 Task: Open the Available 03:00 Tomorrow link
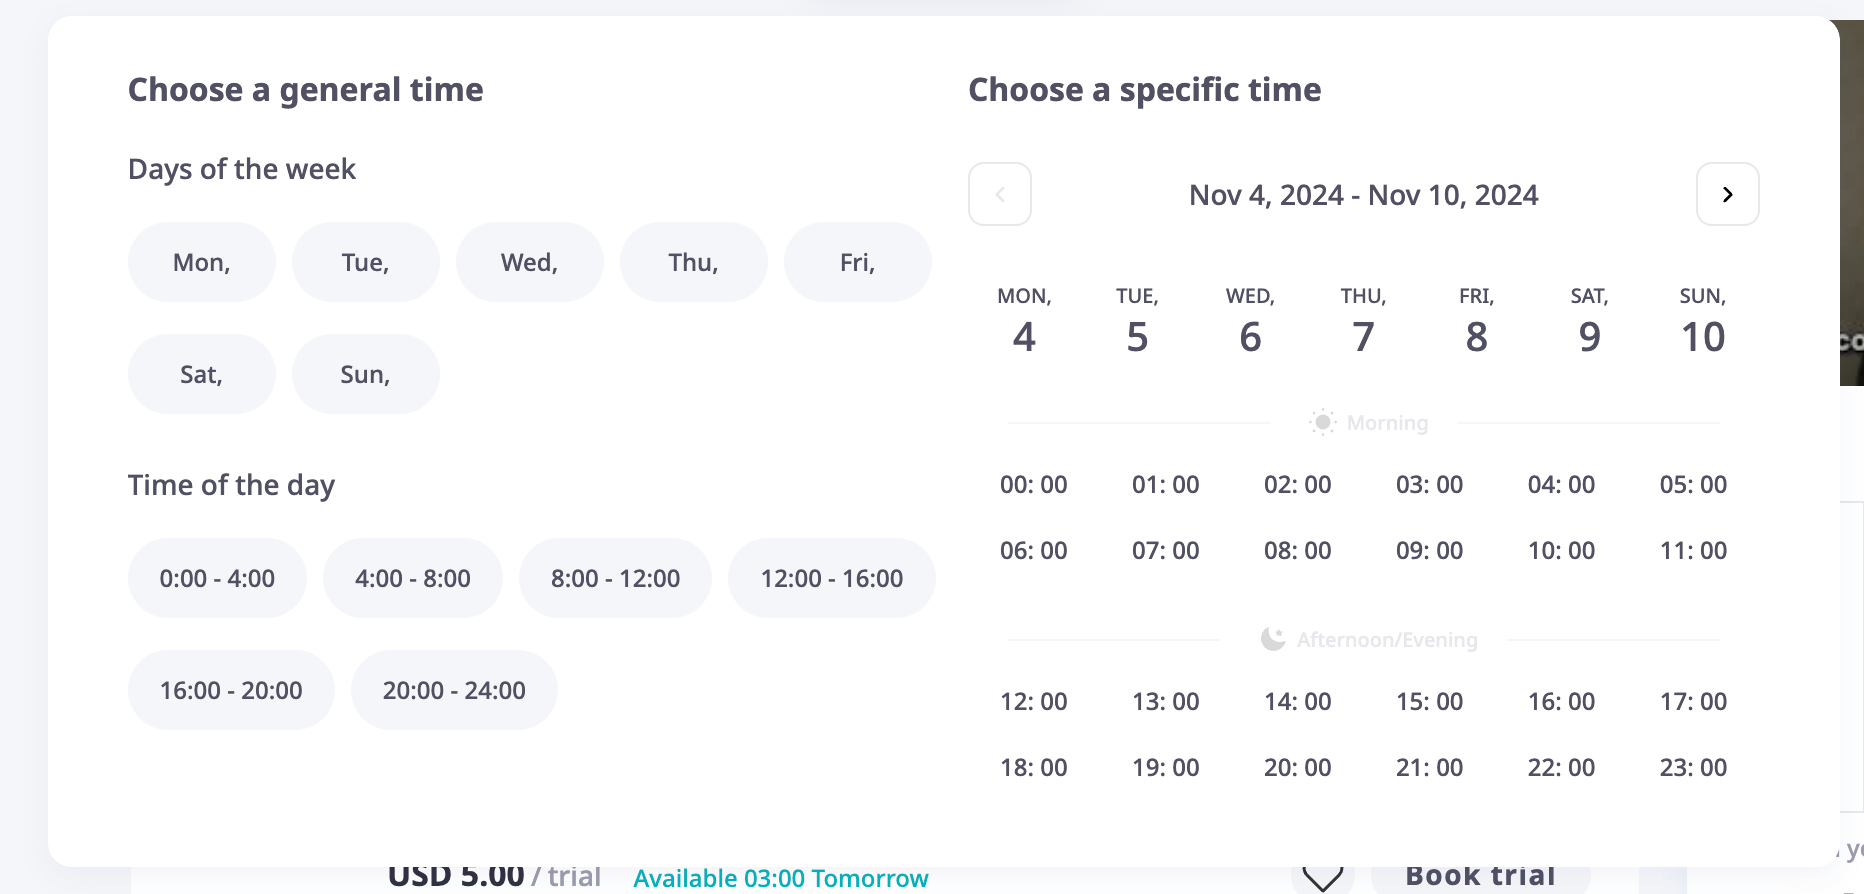780,878
